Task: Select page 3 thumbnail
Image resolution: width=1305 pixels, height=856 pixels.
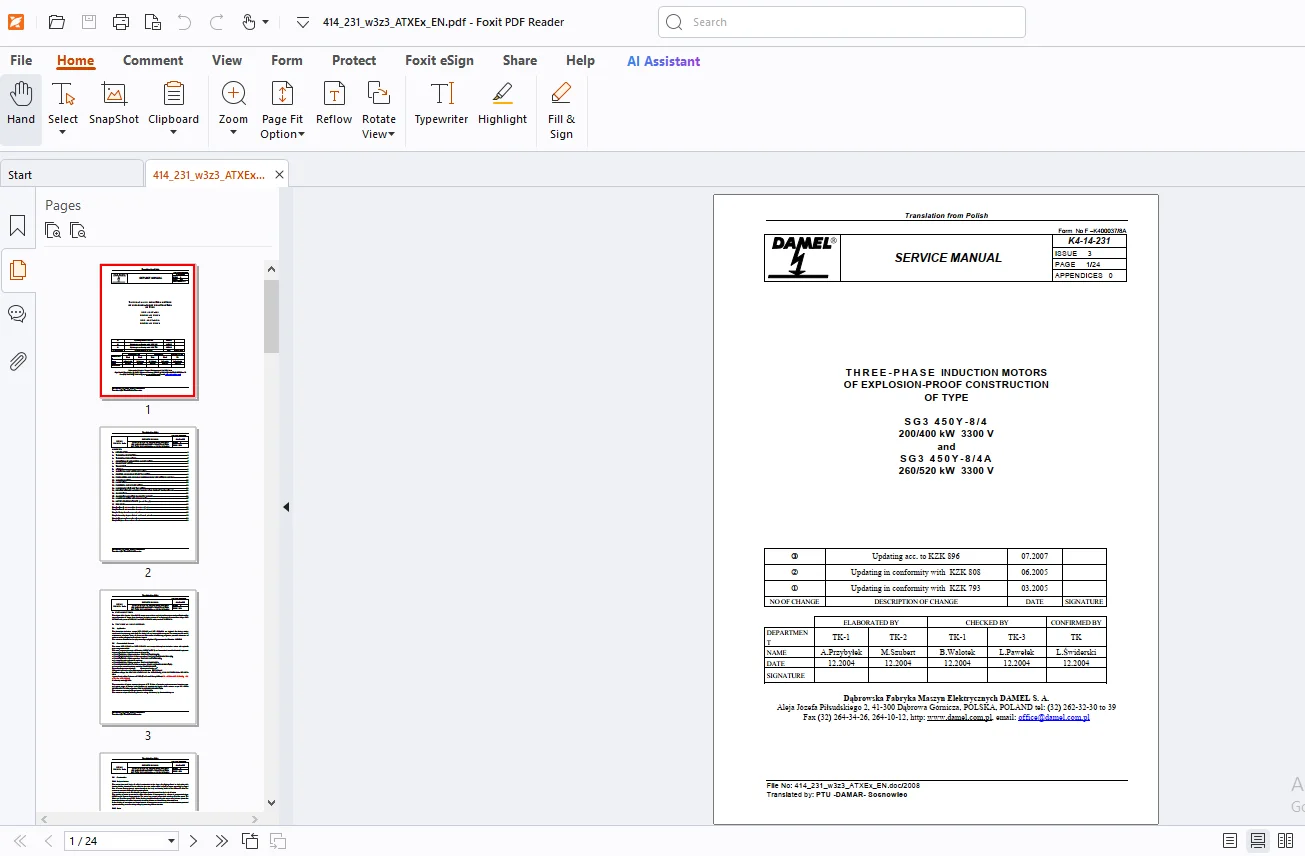Action: pyautogui.click(x=148, y=657)
